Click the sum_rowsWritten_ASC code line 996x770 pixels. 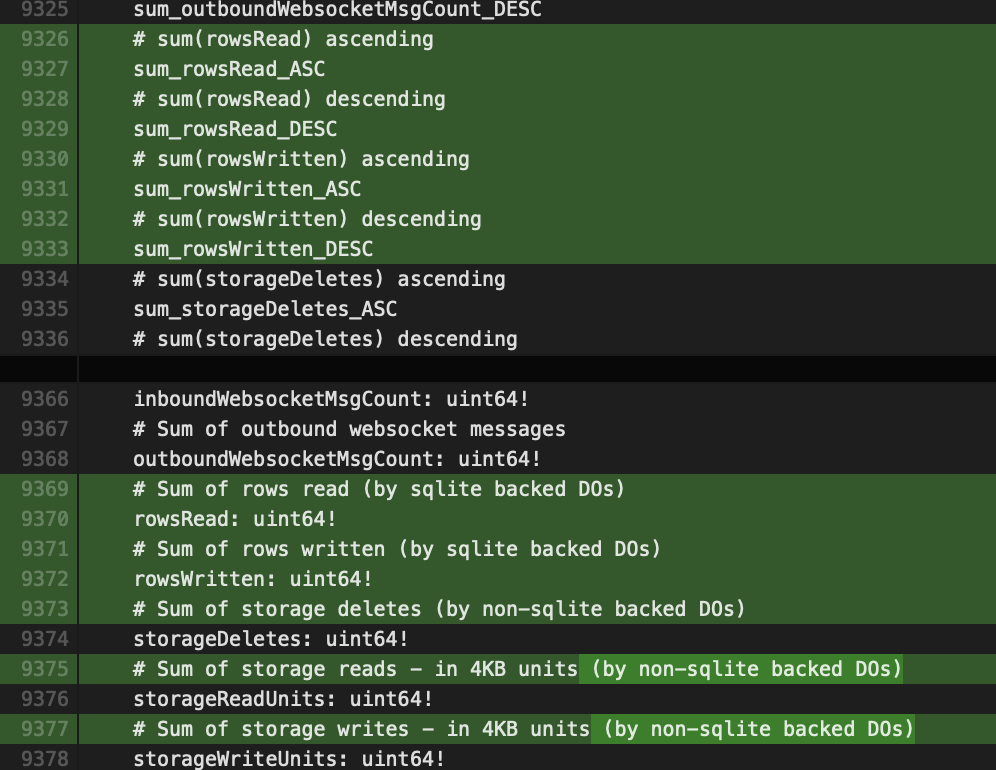(x=247, y=189)
